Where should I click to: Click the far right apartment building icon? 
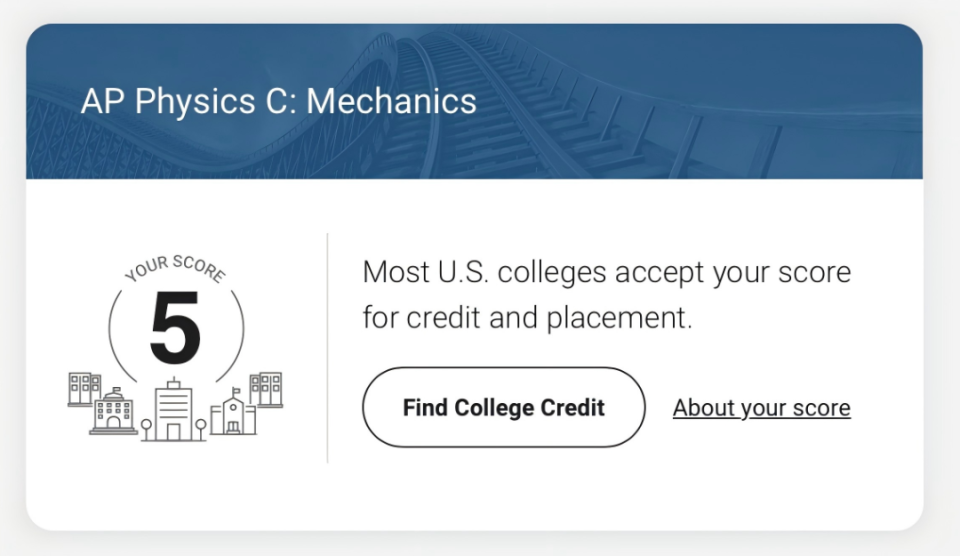coord(266,389)
